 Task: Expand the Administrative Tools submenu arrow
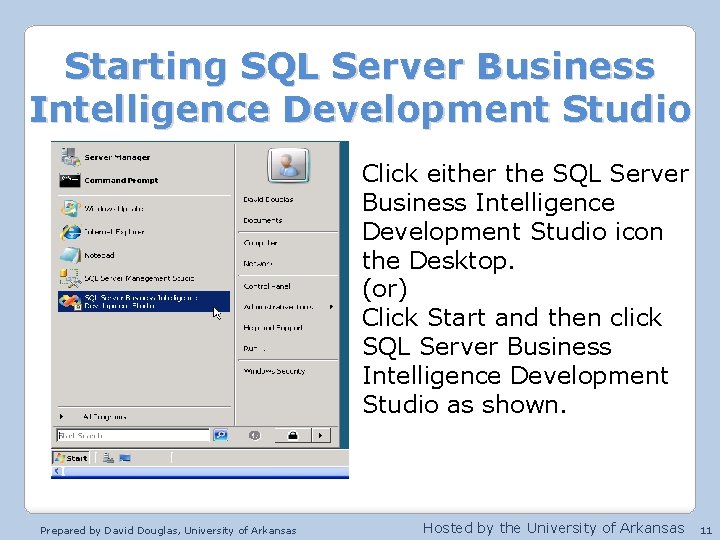click(331, 307)
